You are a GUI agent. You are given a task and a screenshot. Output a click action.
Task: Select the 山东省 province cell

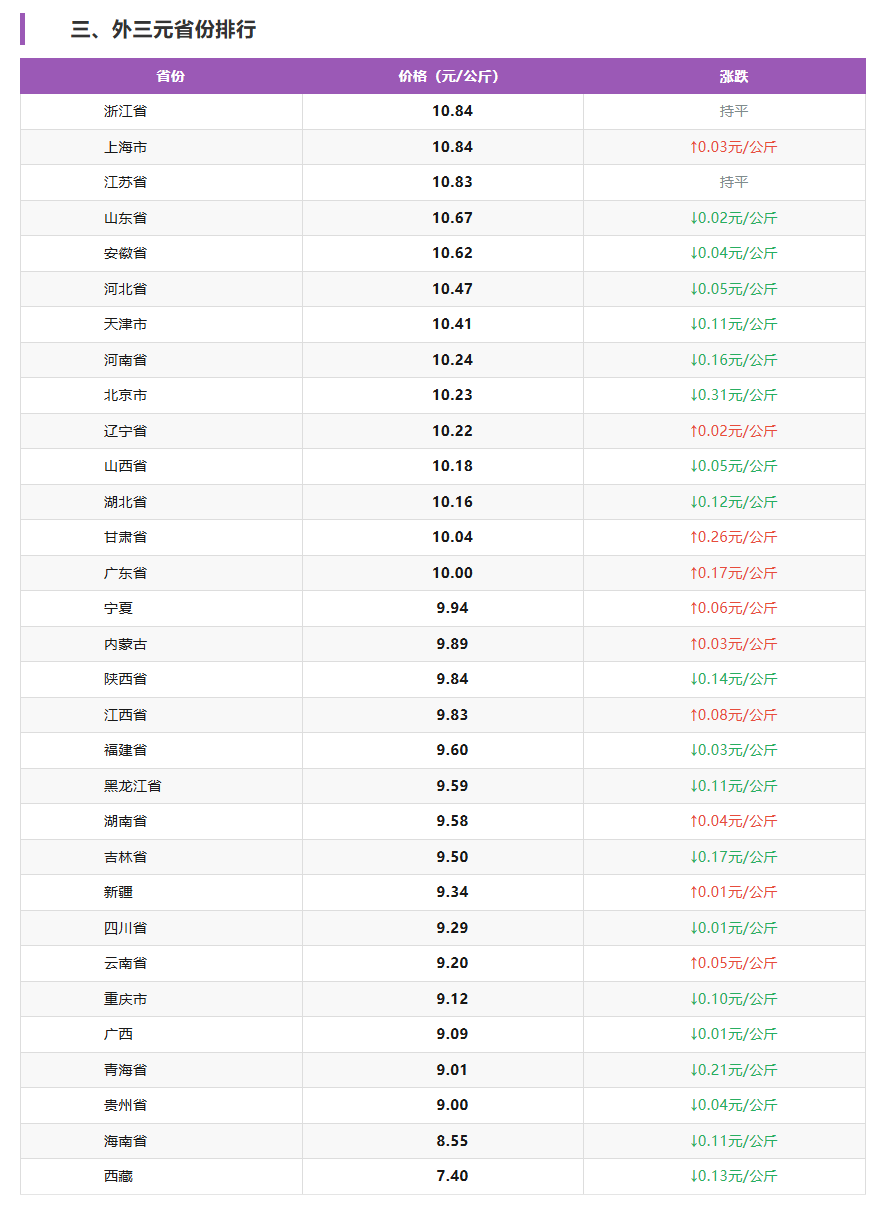[125, 218]
